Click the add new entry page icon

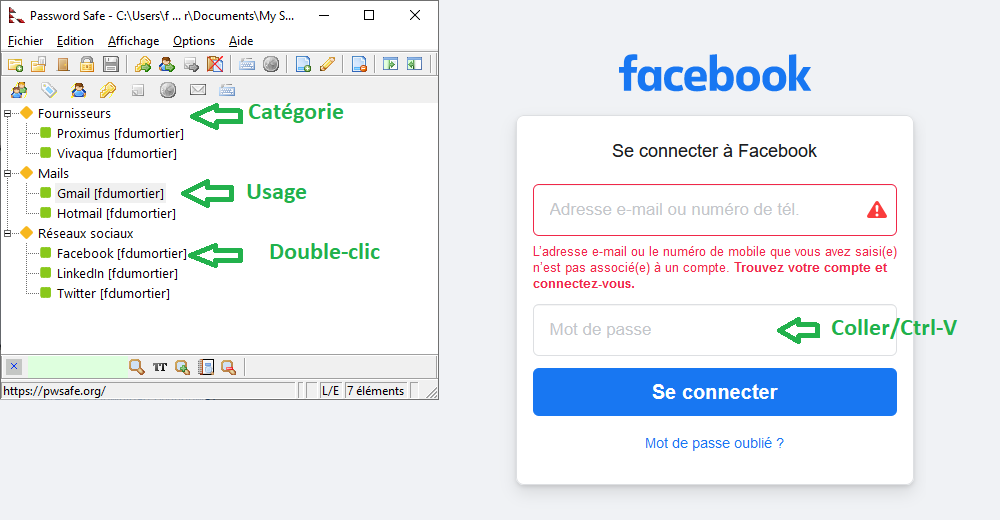point(303,64)
